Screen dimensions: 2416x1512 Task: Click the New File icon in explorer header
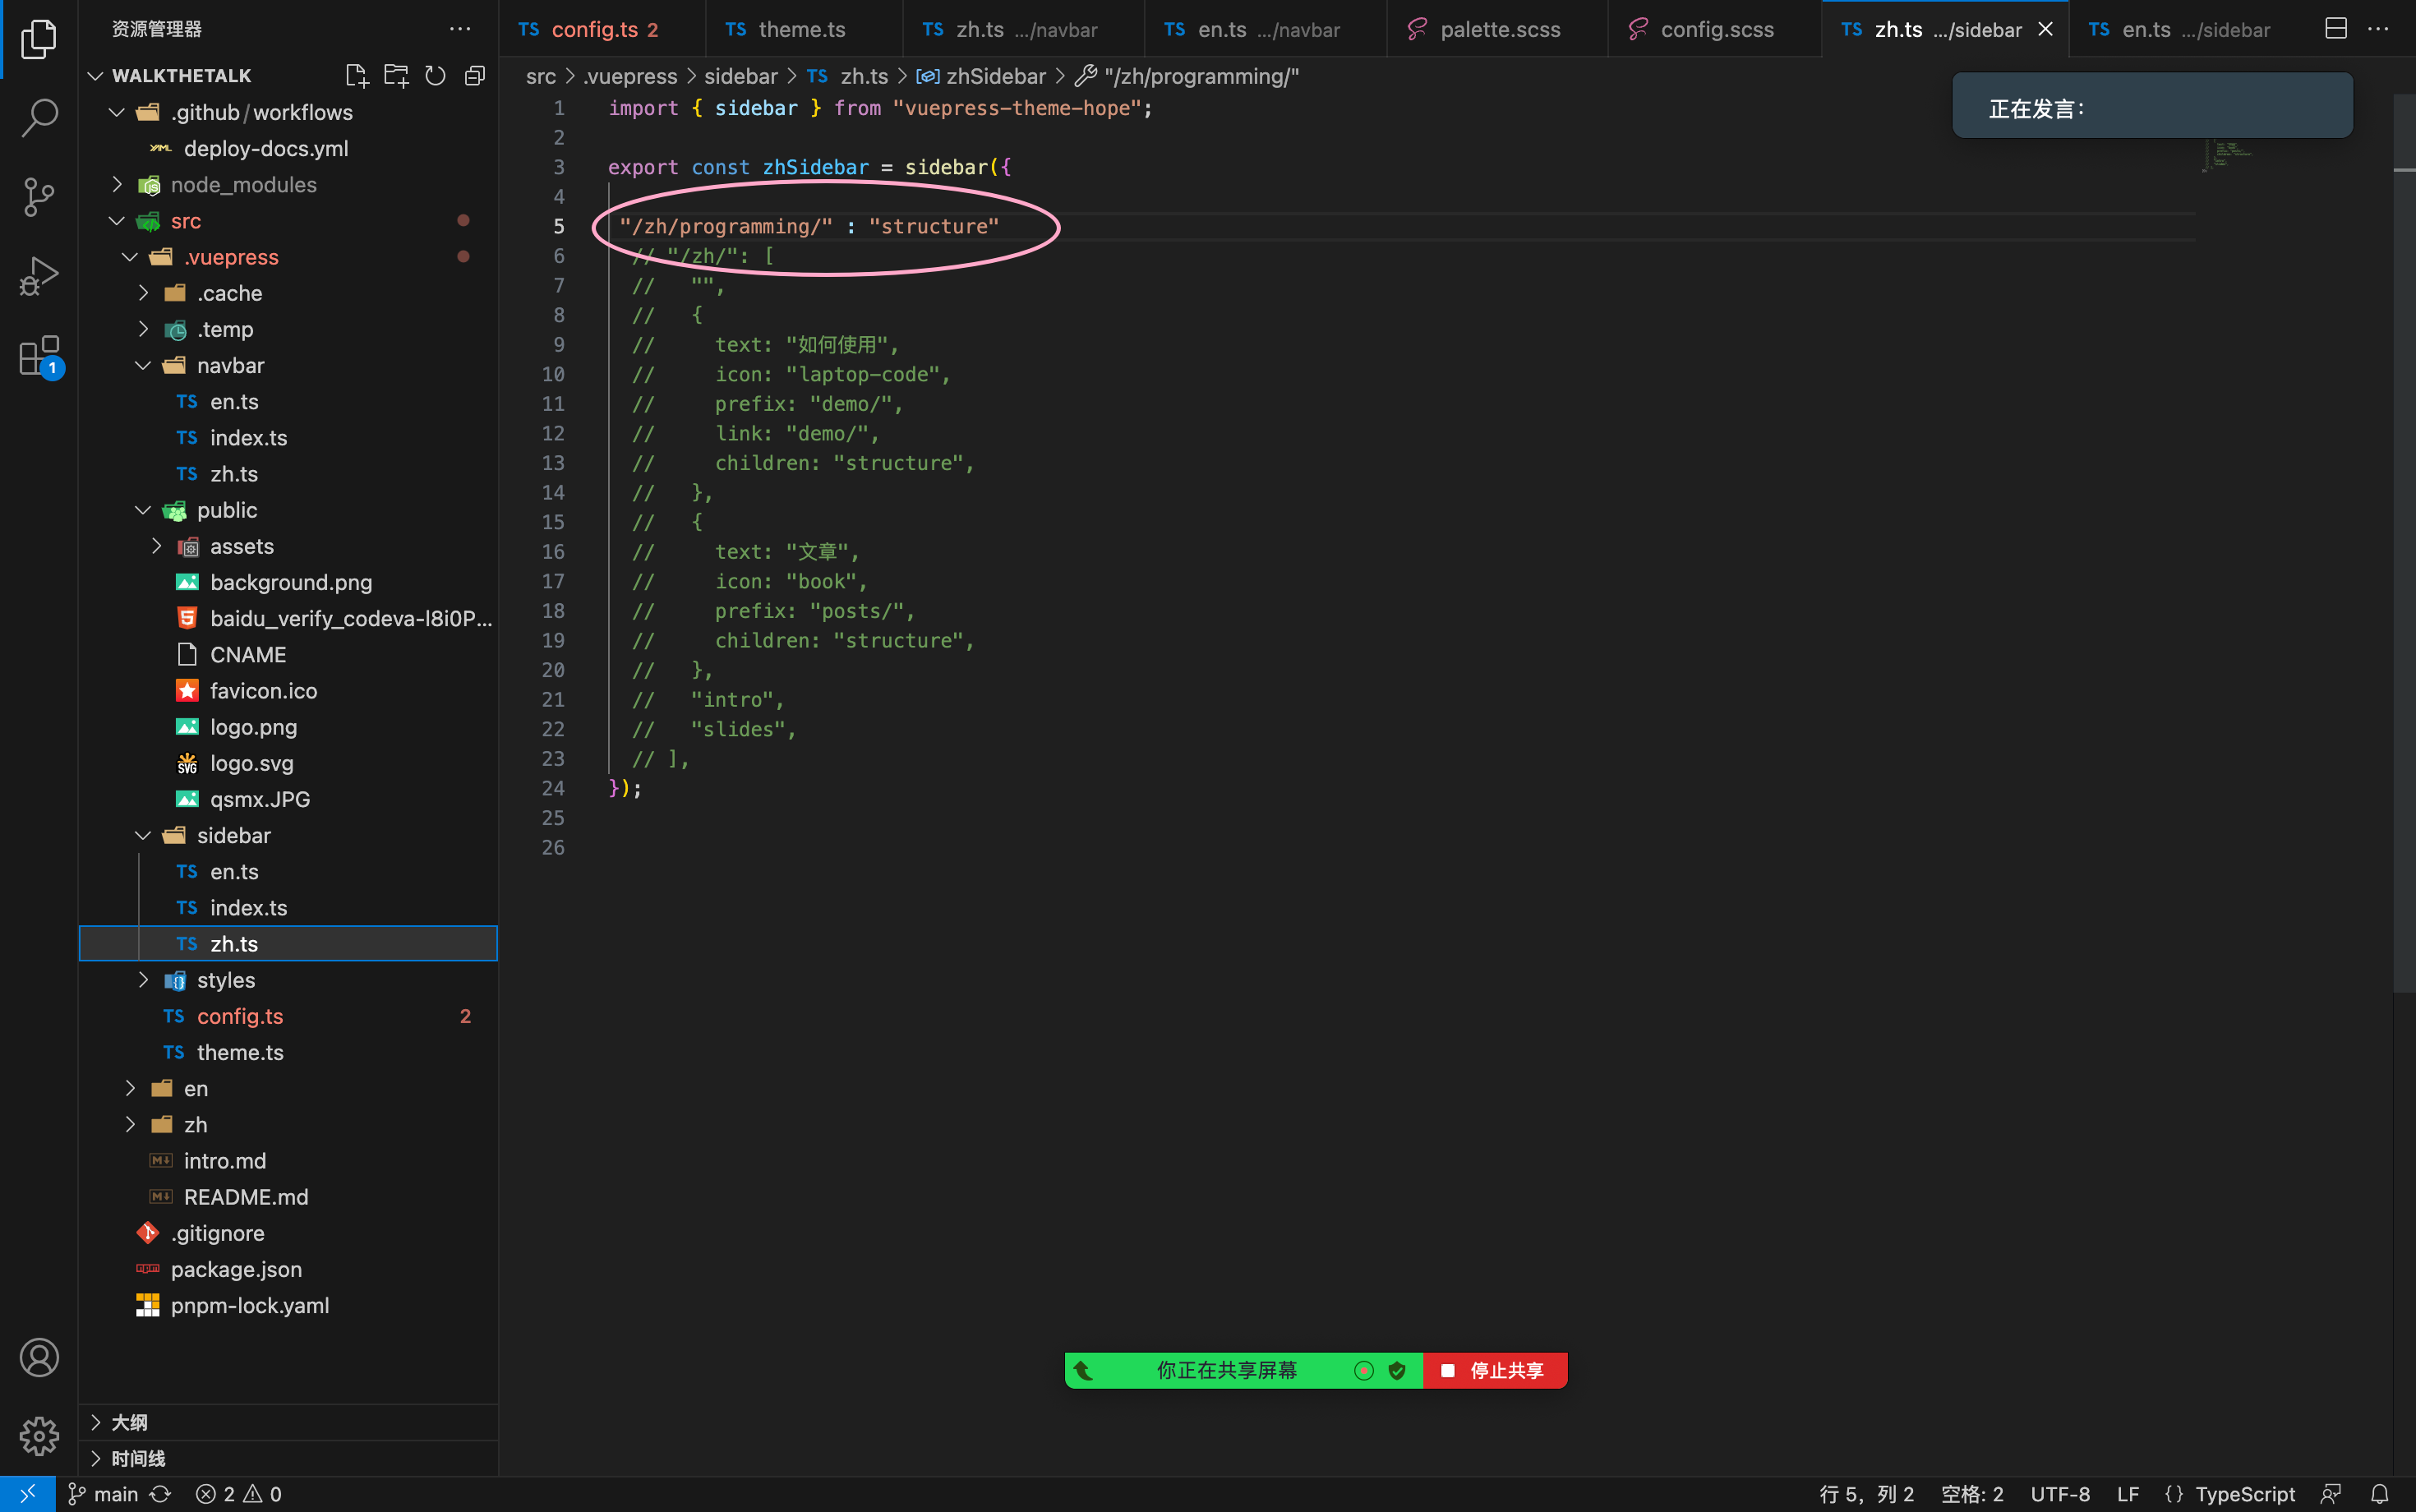tap(356, 75)
